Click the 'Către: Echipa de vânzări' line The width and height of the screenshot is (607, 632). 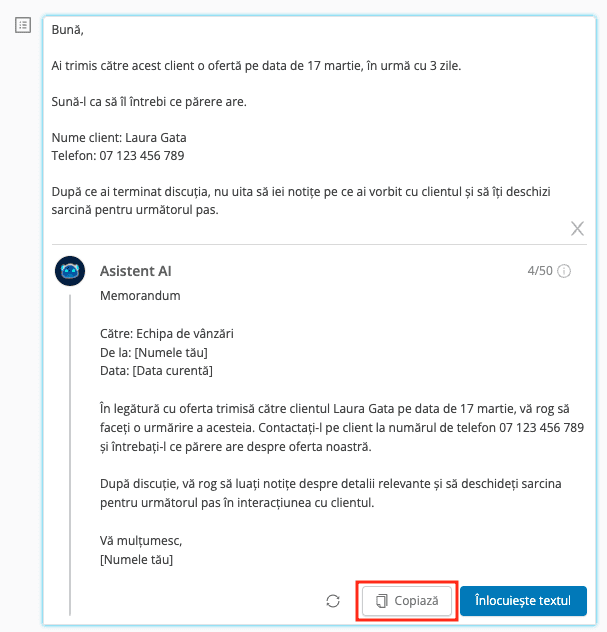click(167, 334)
